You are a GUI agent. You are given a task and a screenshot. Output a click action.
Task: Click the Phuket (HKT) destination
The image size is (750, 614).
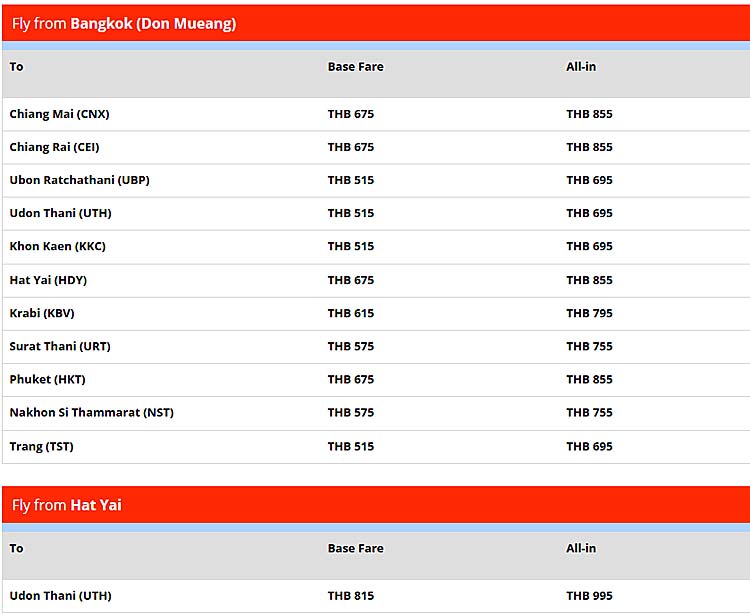coord(50,379)
